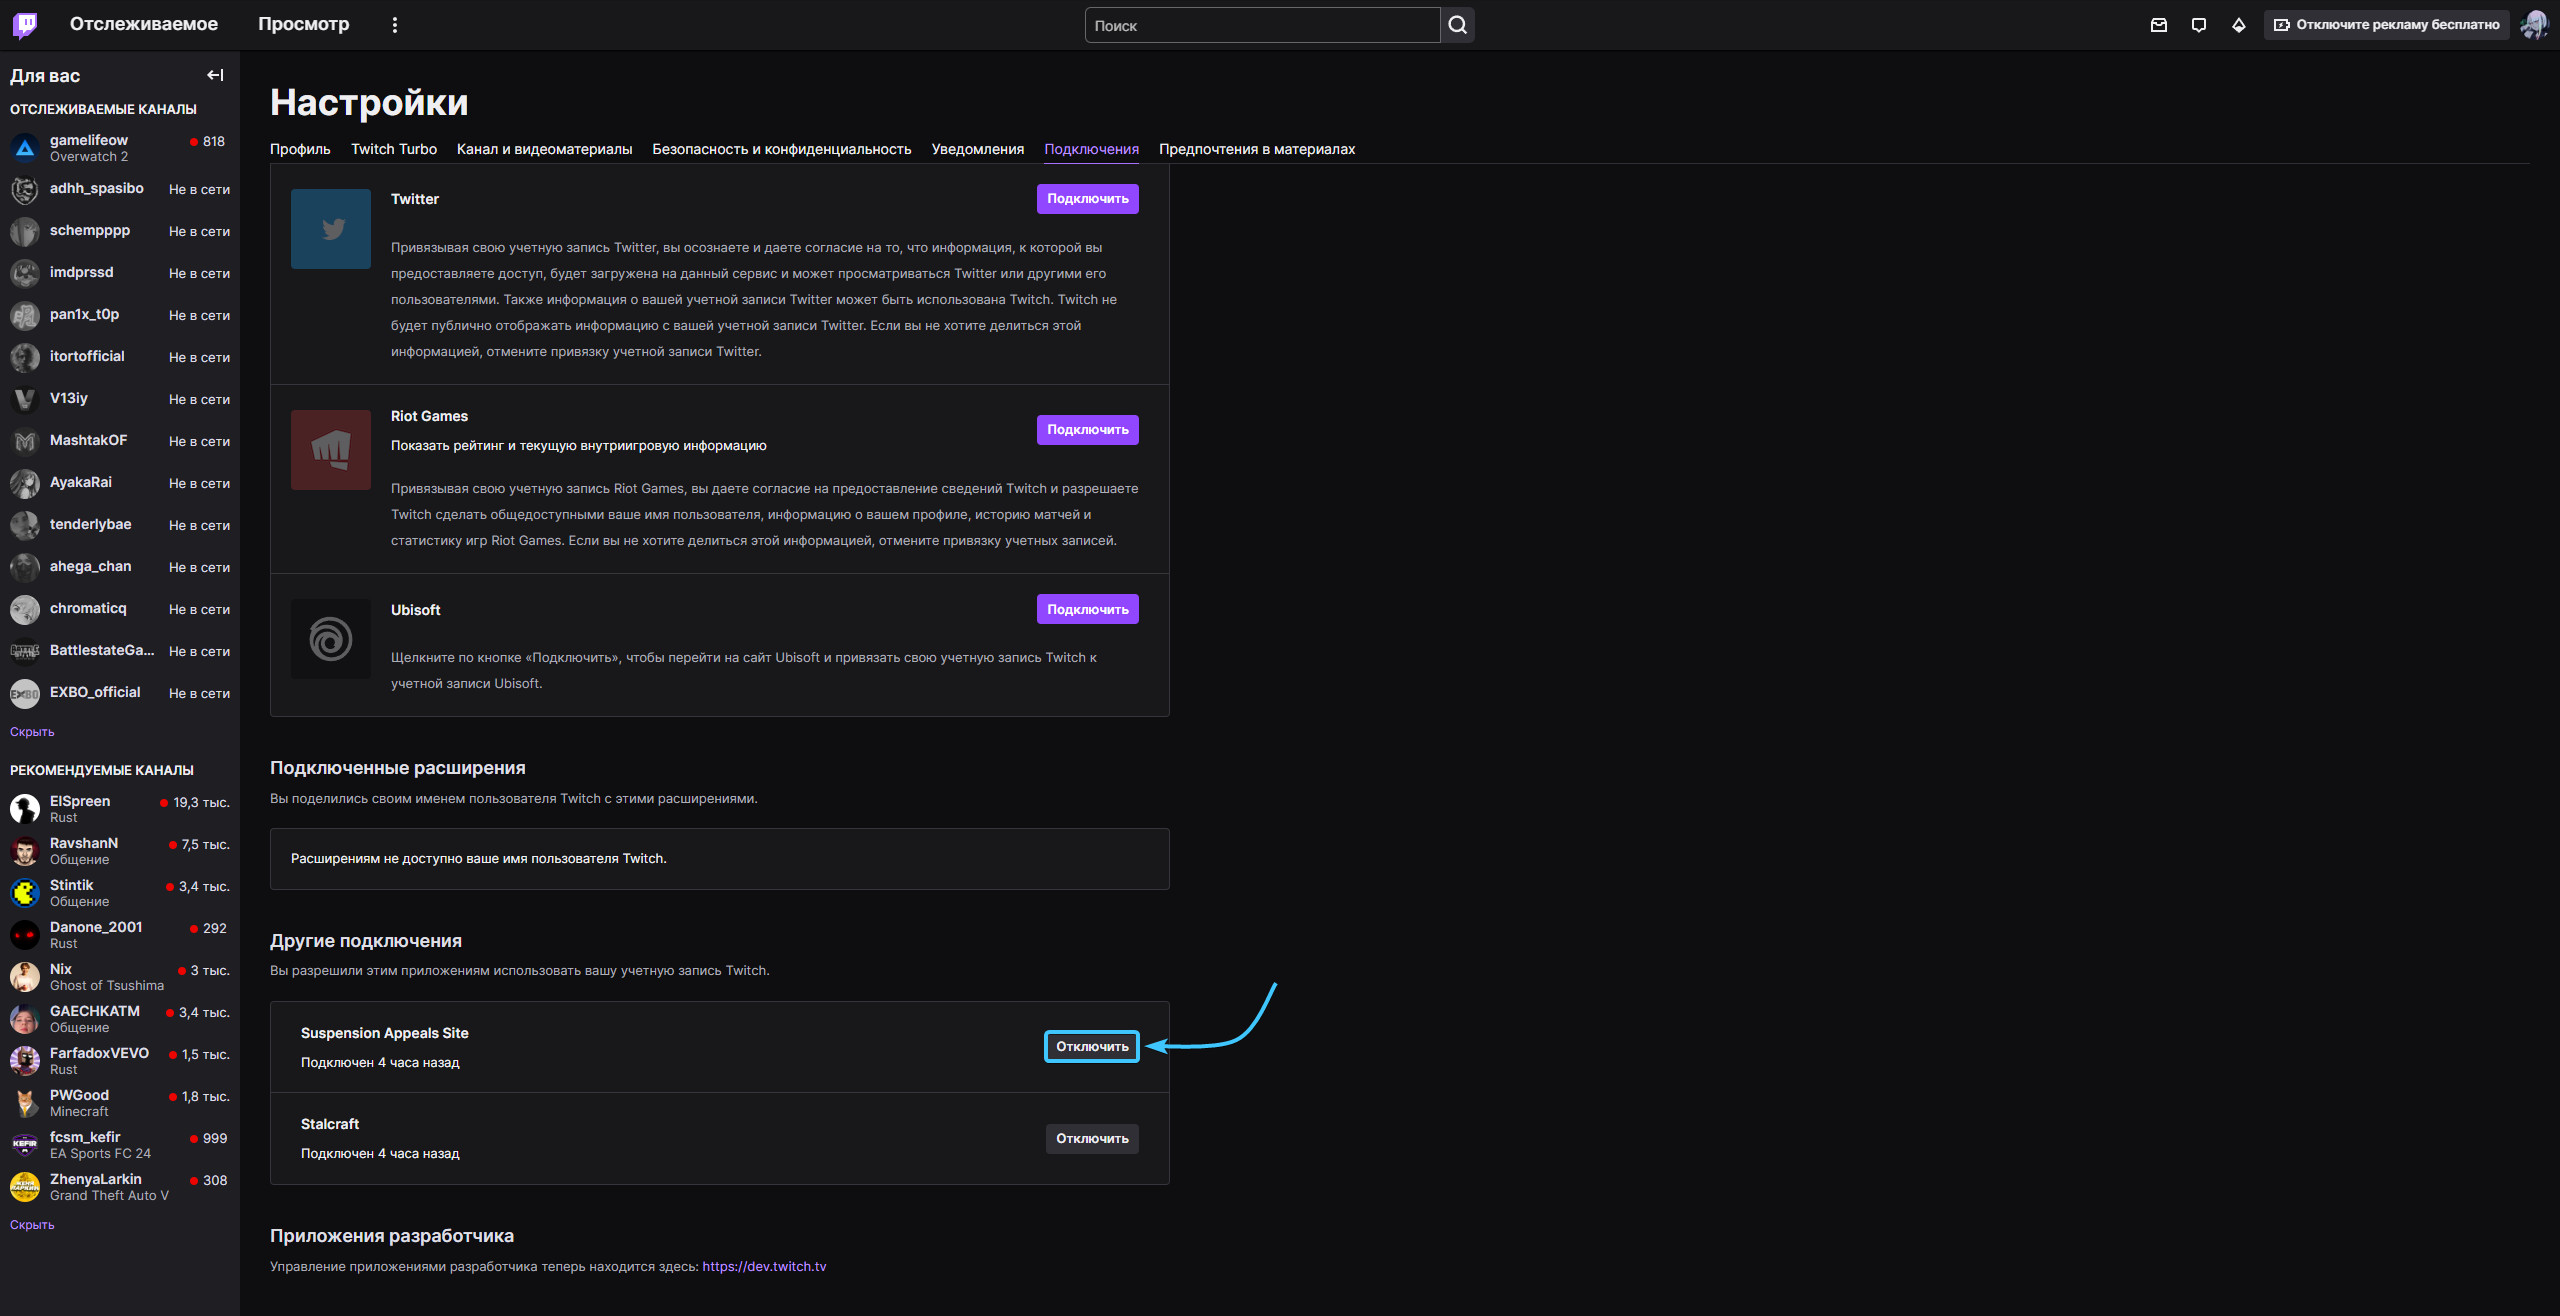Open the three-dot more menu
2560x1316 pixels.
(395, 25)
